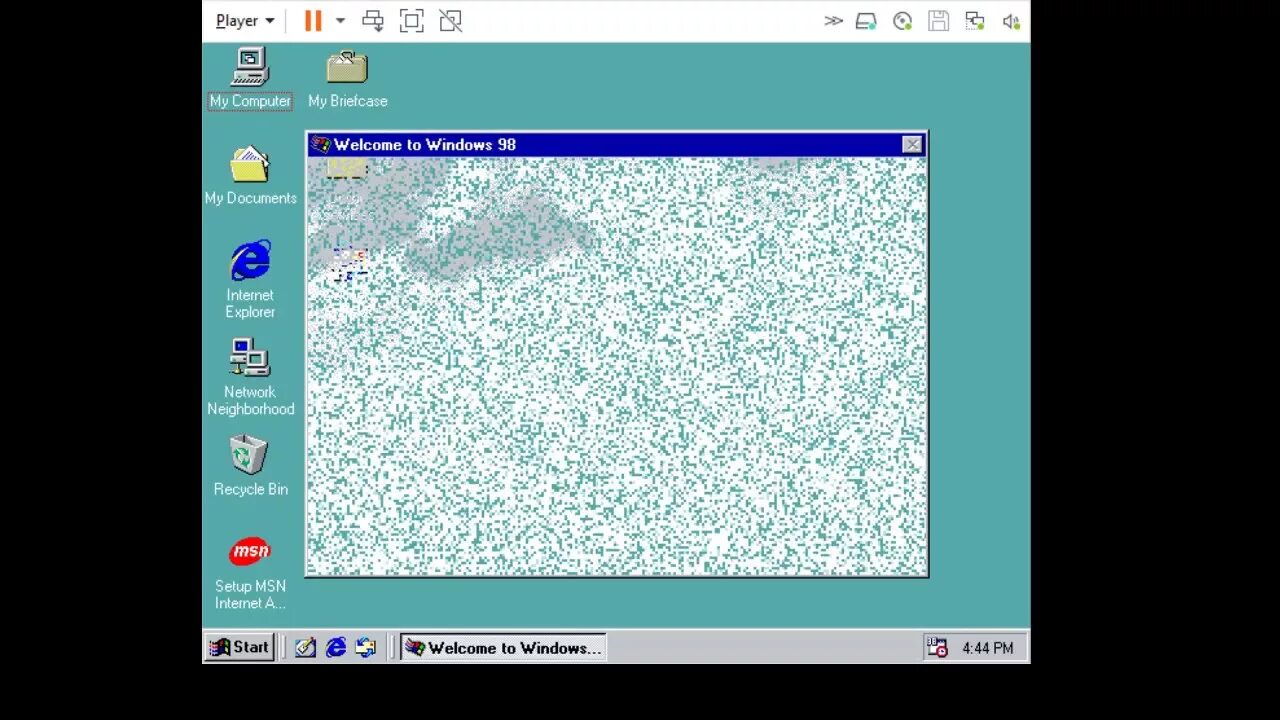The width and height of the screenshot is (1280, 720).
Task: Expand the device toolbar chevrons
Action: coord(833,21)
